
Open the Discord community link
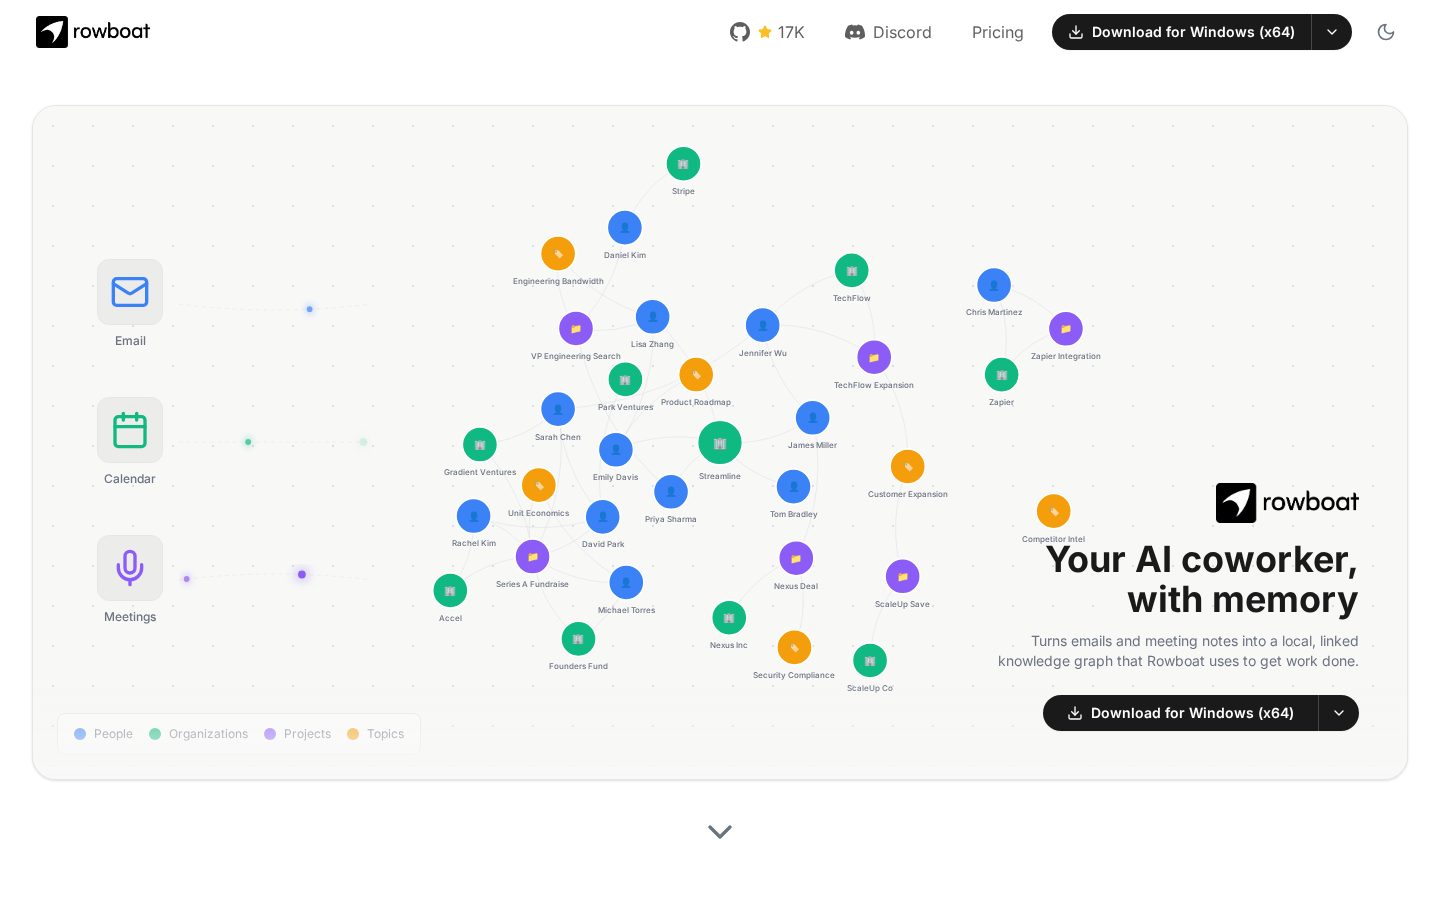click(888, 32)
